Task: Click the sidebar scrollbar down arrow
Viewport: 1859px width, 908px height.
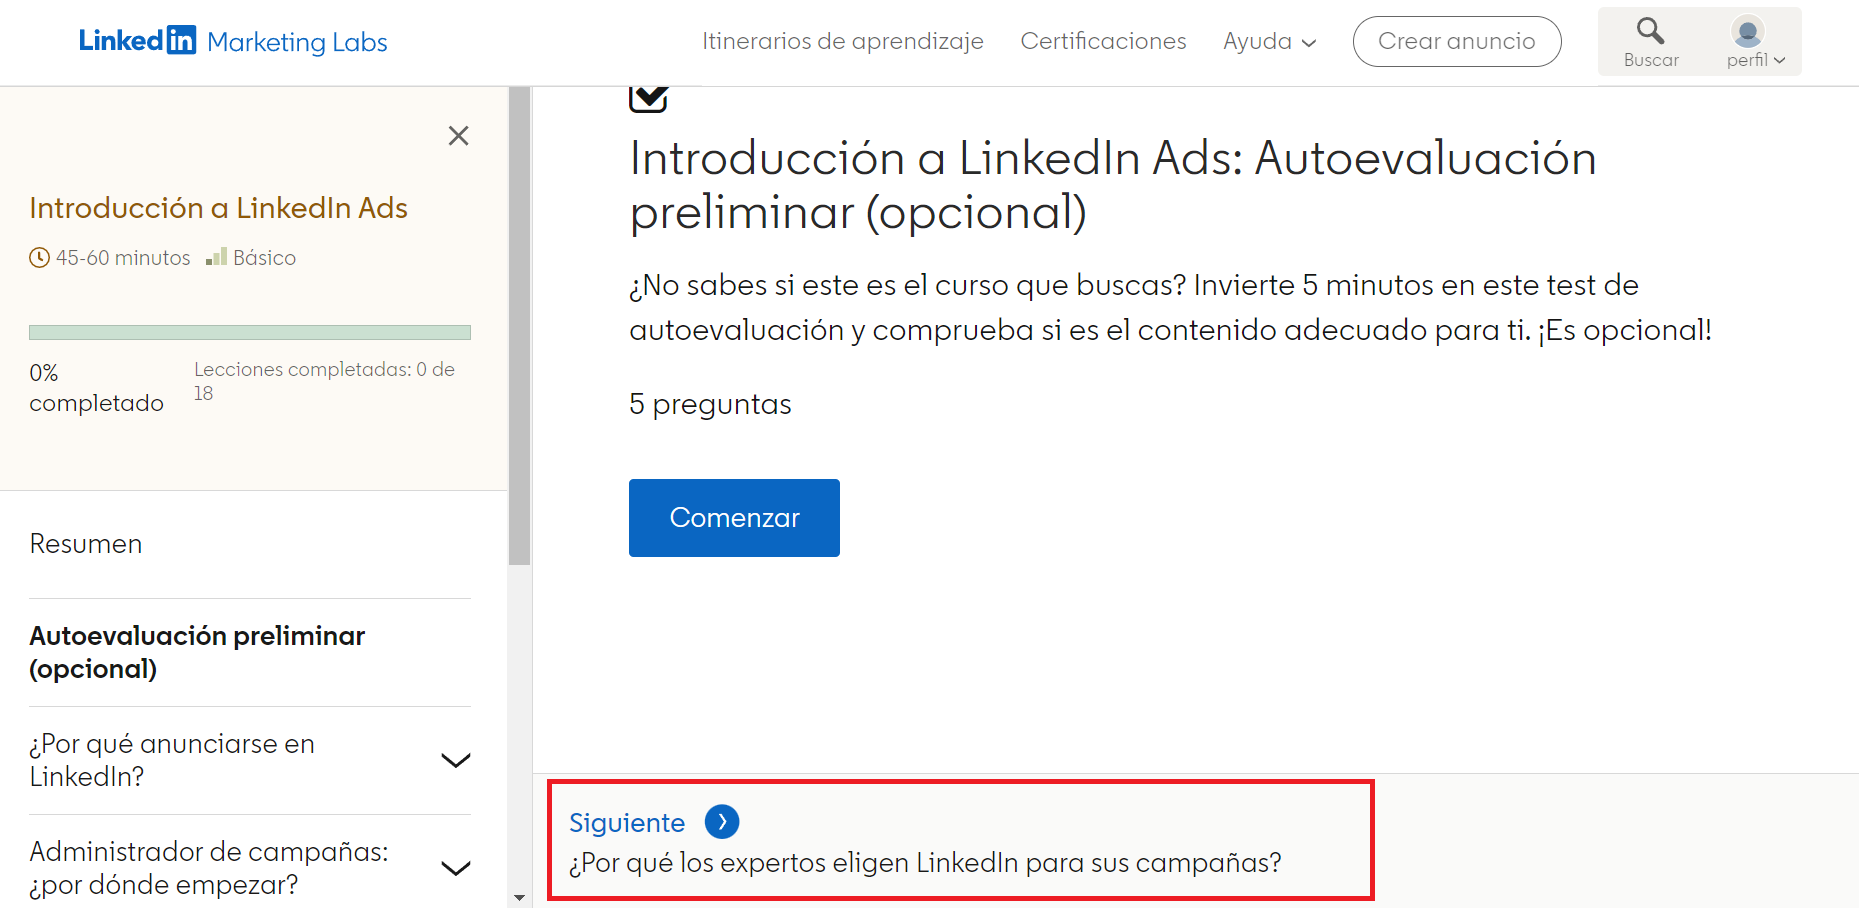Action: (519, 898)
